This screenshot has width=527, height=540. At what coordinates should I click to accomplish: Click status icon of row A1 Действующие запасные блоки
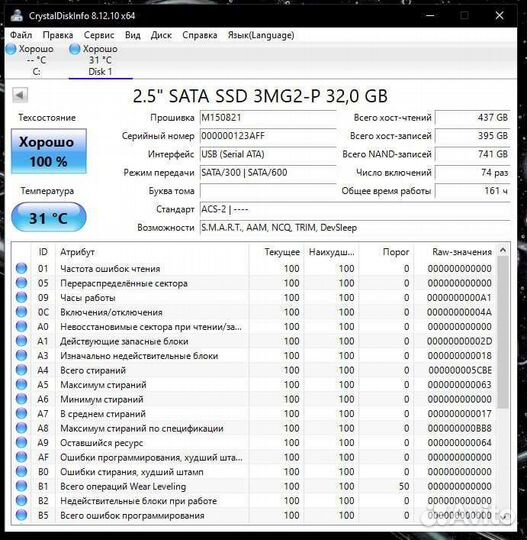tap(21, 341)
